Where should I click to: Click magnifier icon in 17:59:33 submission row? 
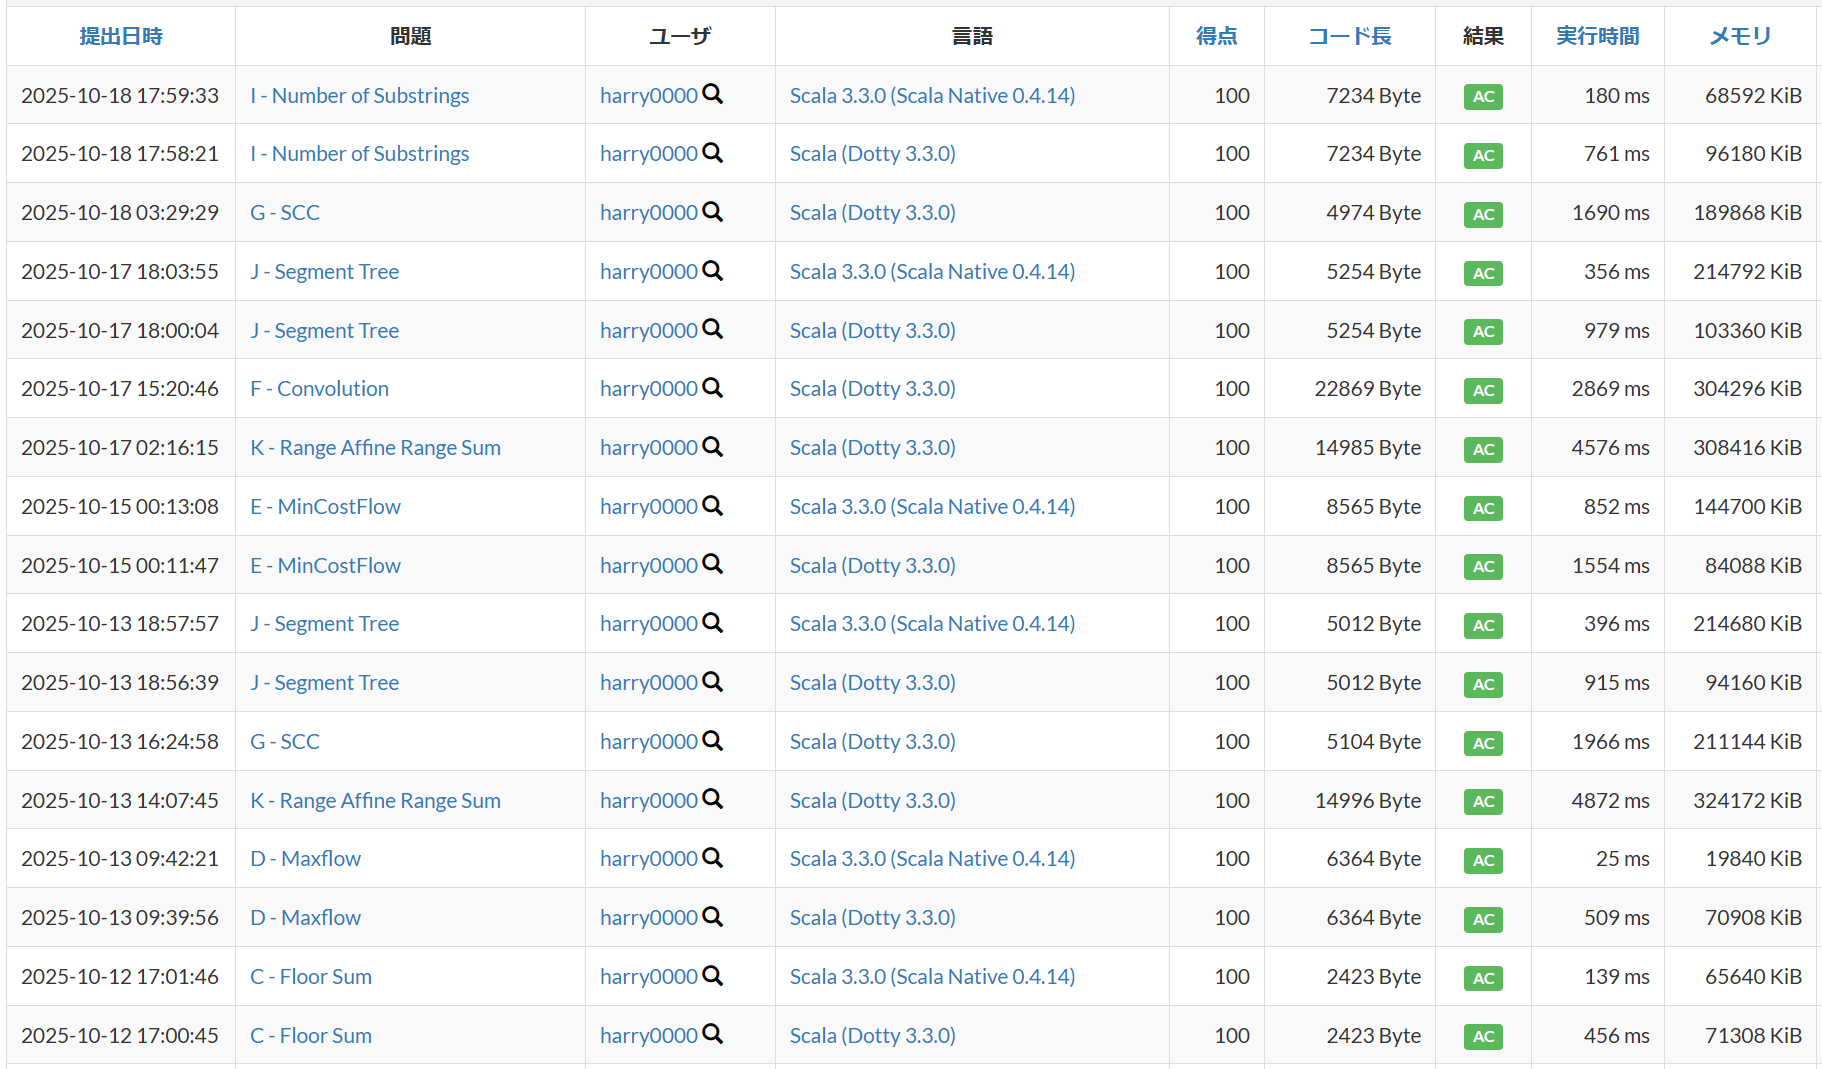tap(712, 94)
